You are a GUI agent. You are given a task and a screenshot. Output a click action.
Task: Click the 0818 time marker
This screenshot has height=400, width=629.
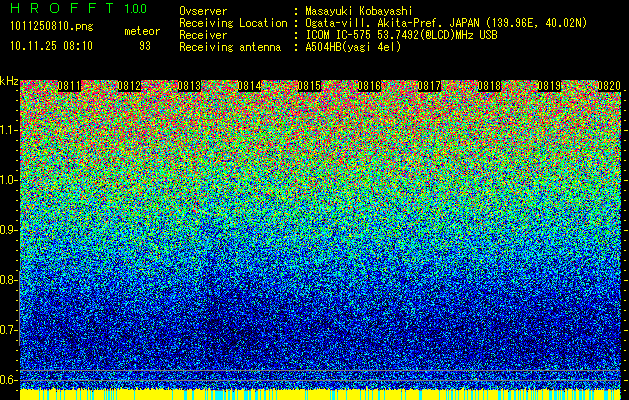(x=489, y=86)
